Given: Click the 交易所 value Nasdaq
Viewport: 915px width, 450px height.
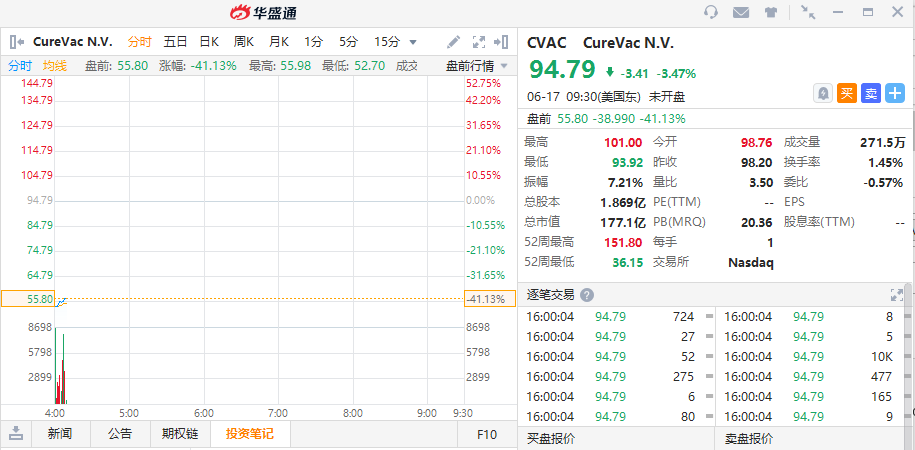Looking at the screenshot, I should click(x=750, y=263).
